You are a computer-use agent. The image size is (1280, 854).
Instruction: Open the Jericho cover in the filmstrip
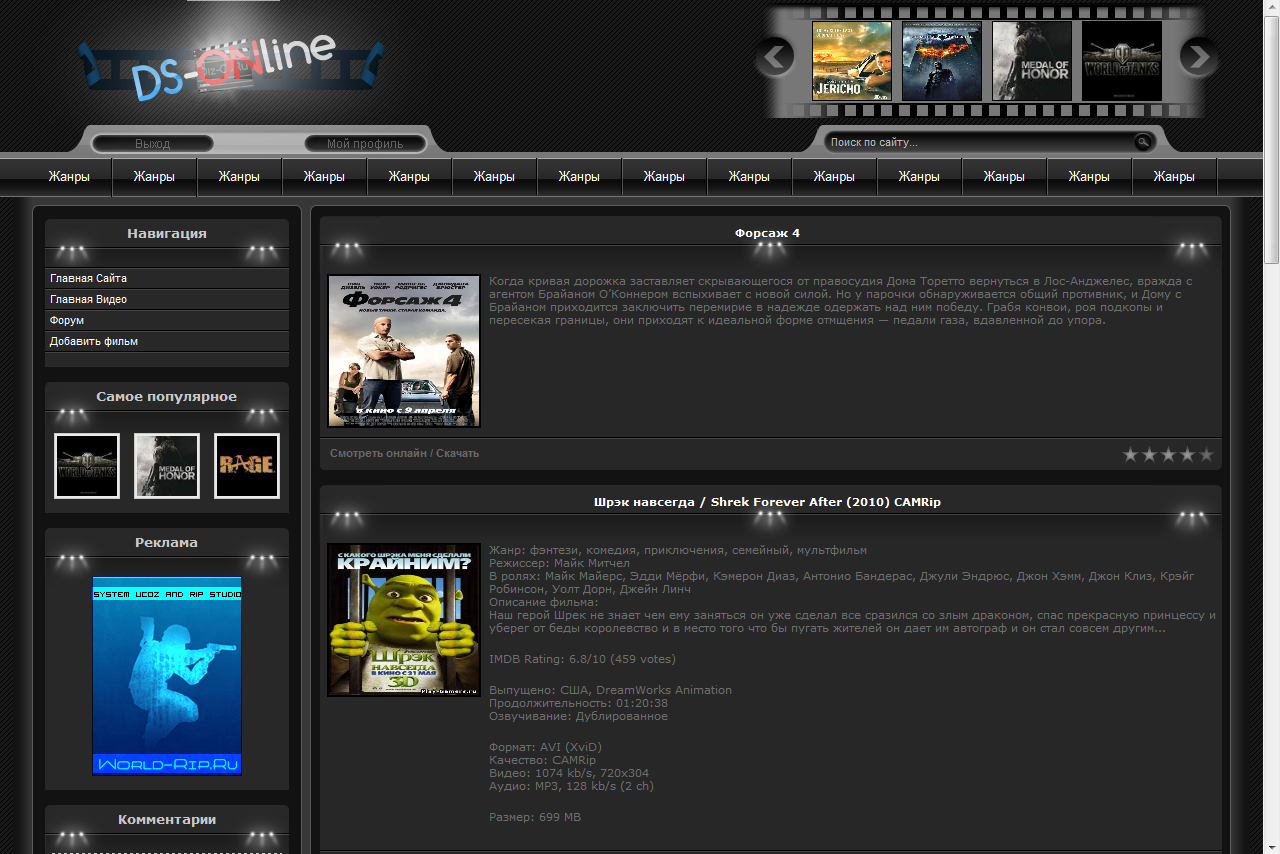[x=852, y=61]
